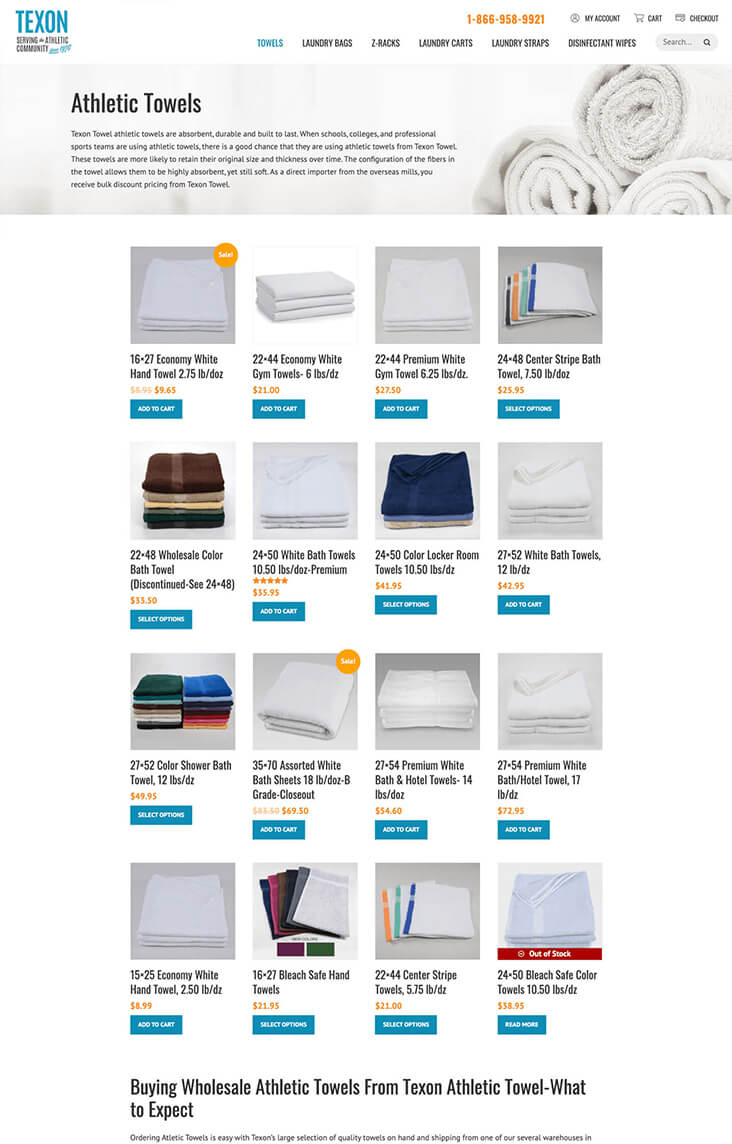
Task: Go to Z-Racks in navigation
Action: point(385,43)
